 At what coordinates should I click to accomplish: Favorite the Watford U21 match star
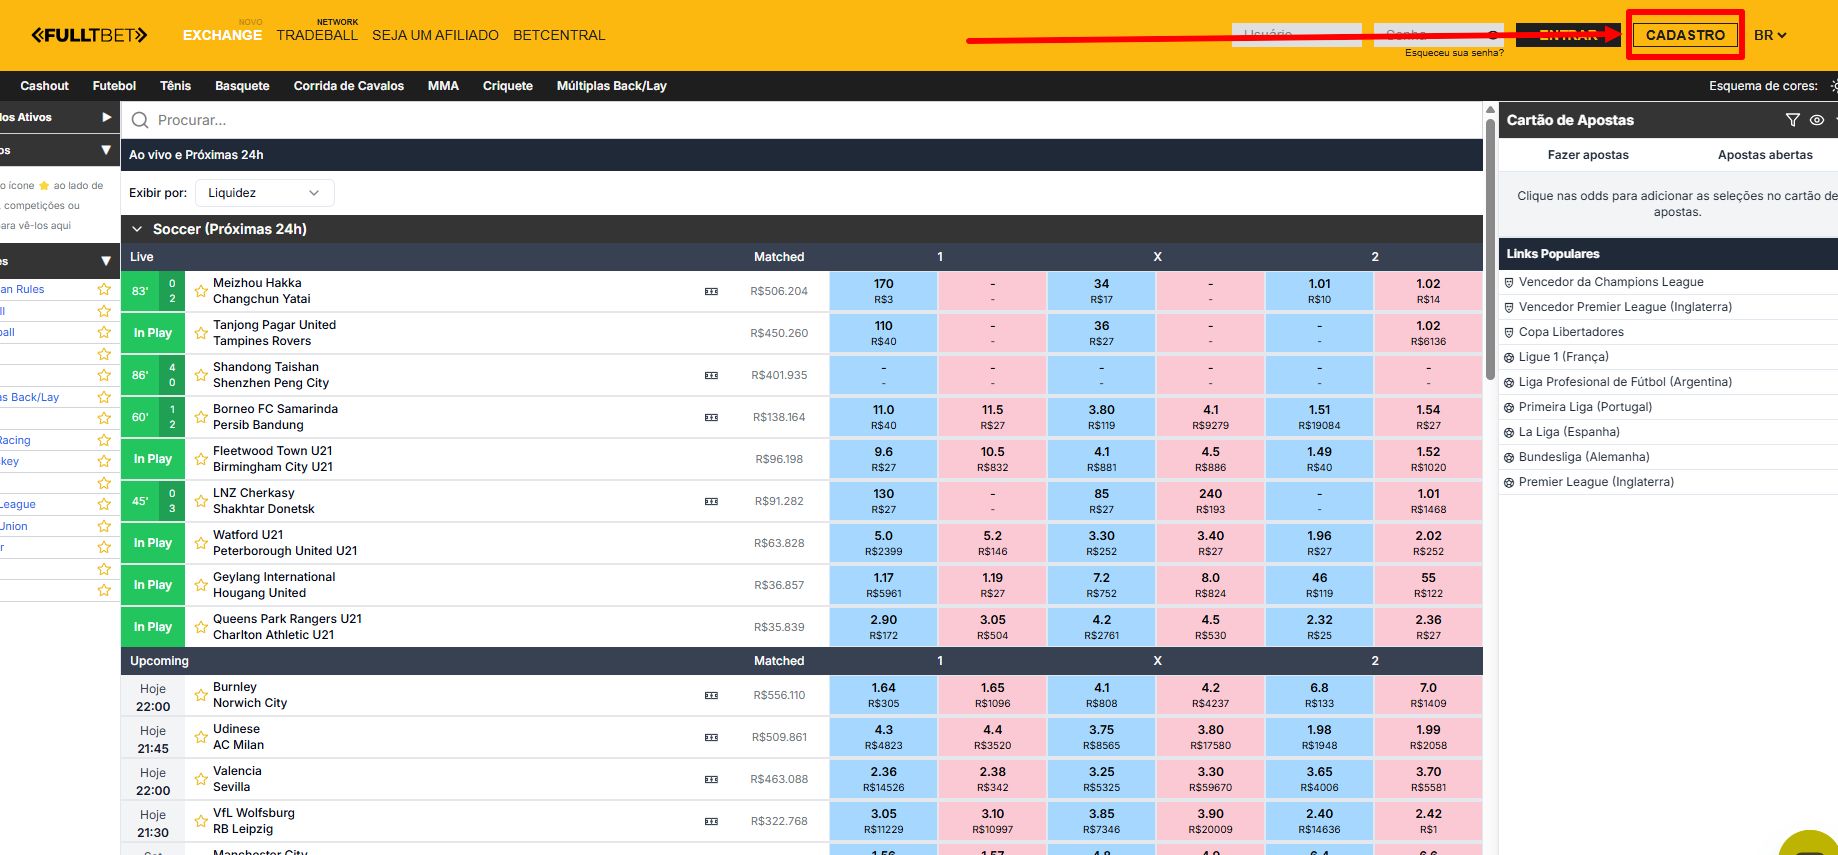pyautogui.click(x=201, y=543)
